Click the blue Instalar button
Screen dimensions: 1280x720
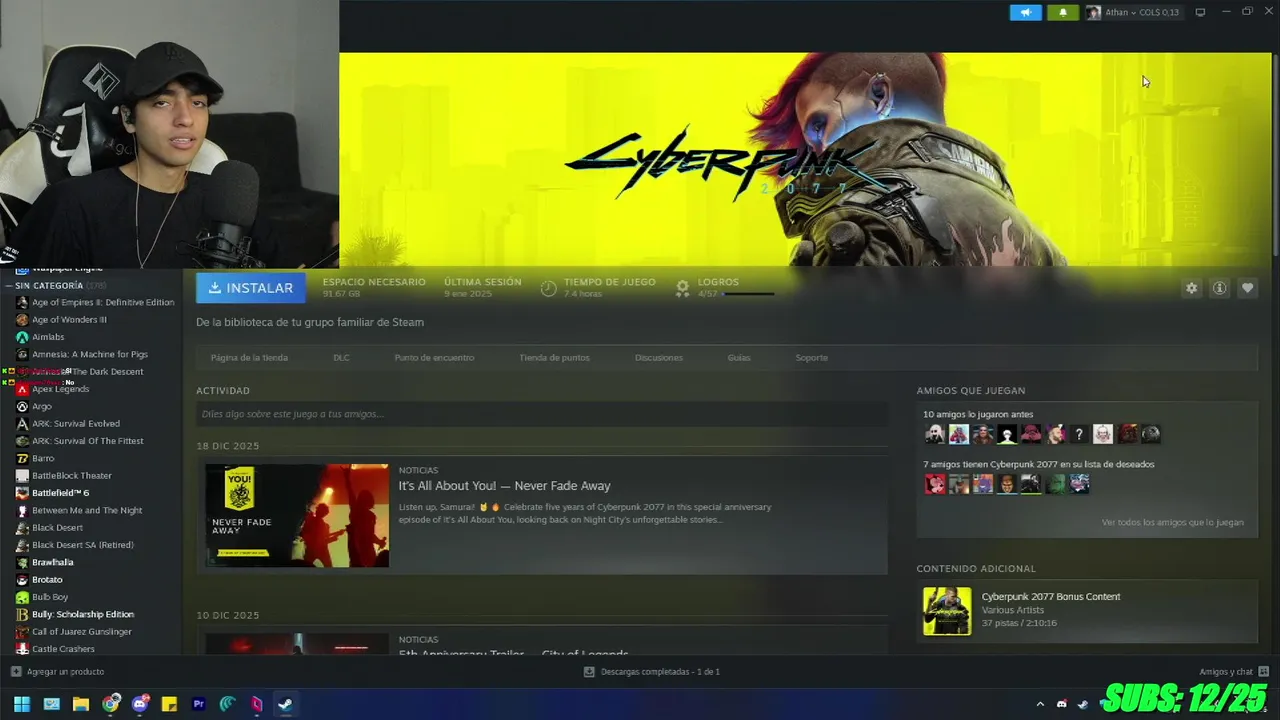tap(251, 288)
